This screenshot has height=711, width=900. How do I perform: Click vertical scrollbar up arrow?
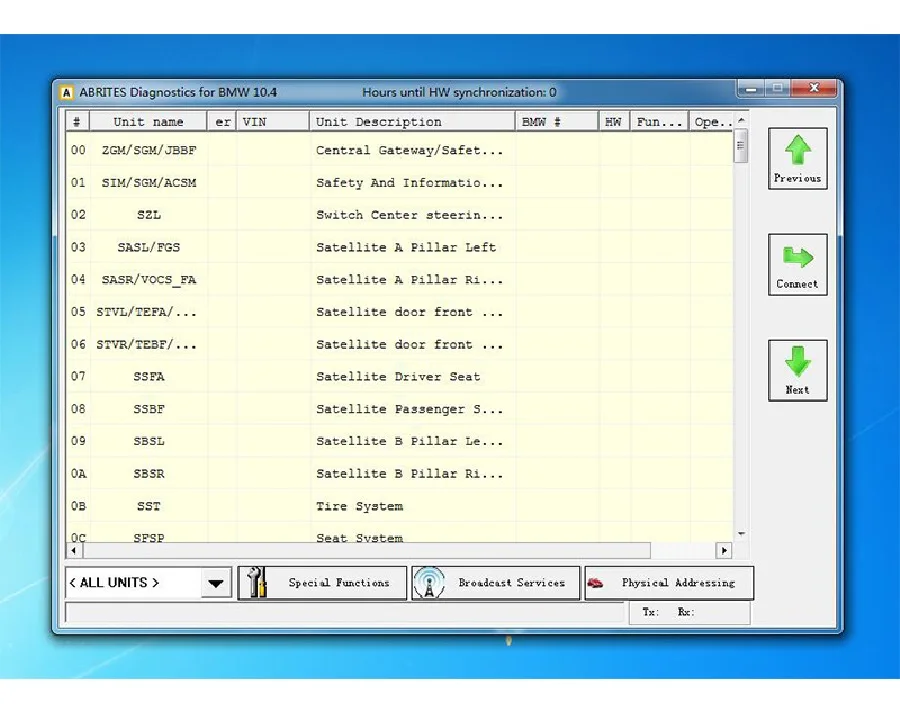(741, 121)
